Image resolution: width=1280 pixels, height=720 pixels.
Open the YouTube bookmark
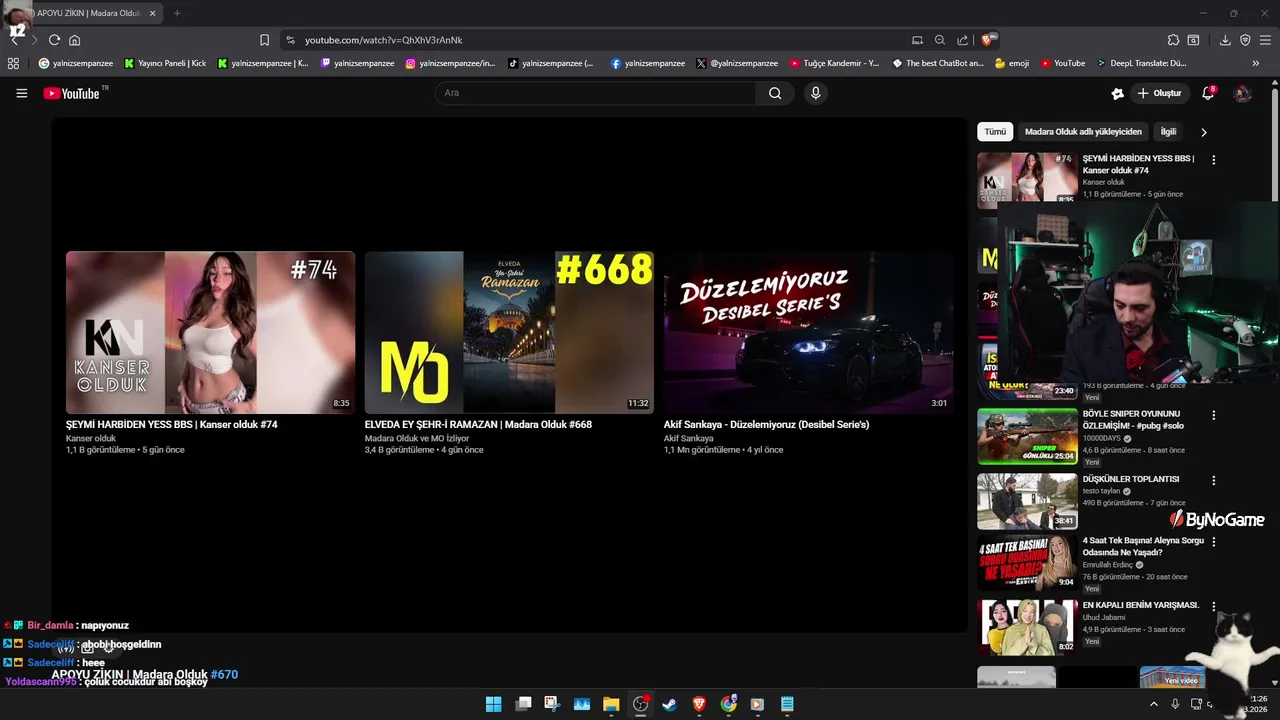[x=1062, y=63]
